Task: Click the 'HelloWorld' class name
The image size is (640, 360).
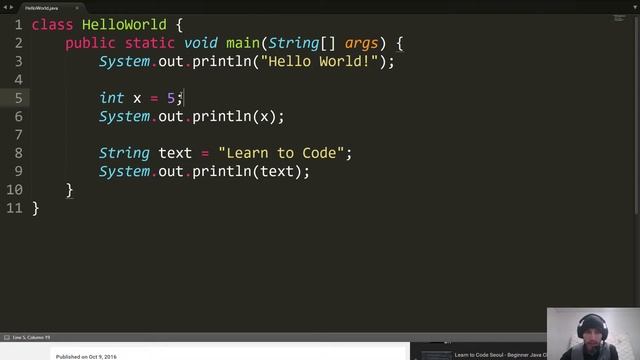Action: point(124,25)
